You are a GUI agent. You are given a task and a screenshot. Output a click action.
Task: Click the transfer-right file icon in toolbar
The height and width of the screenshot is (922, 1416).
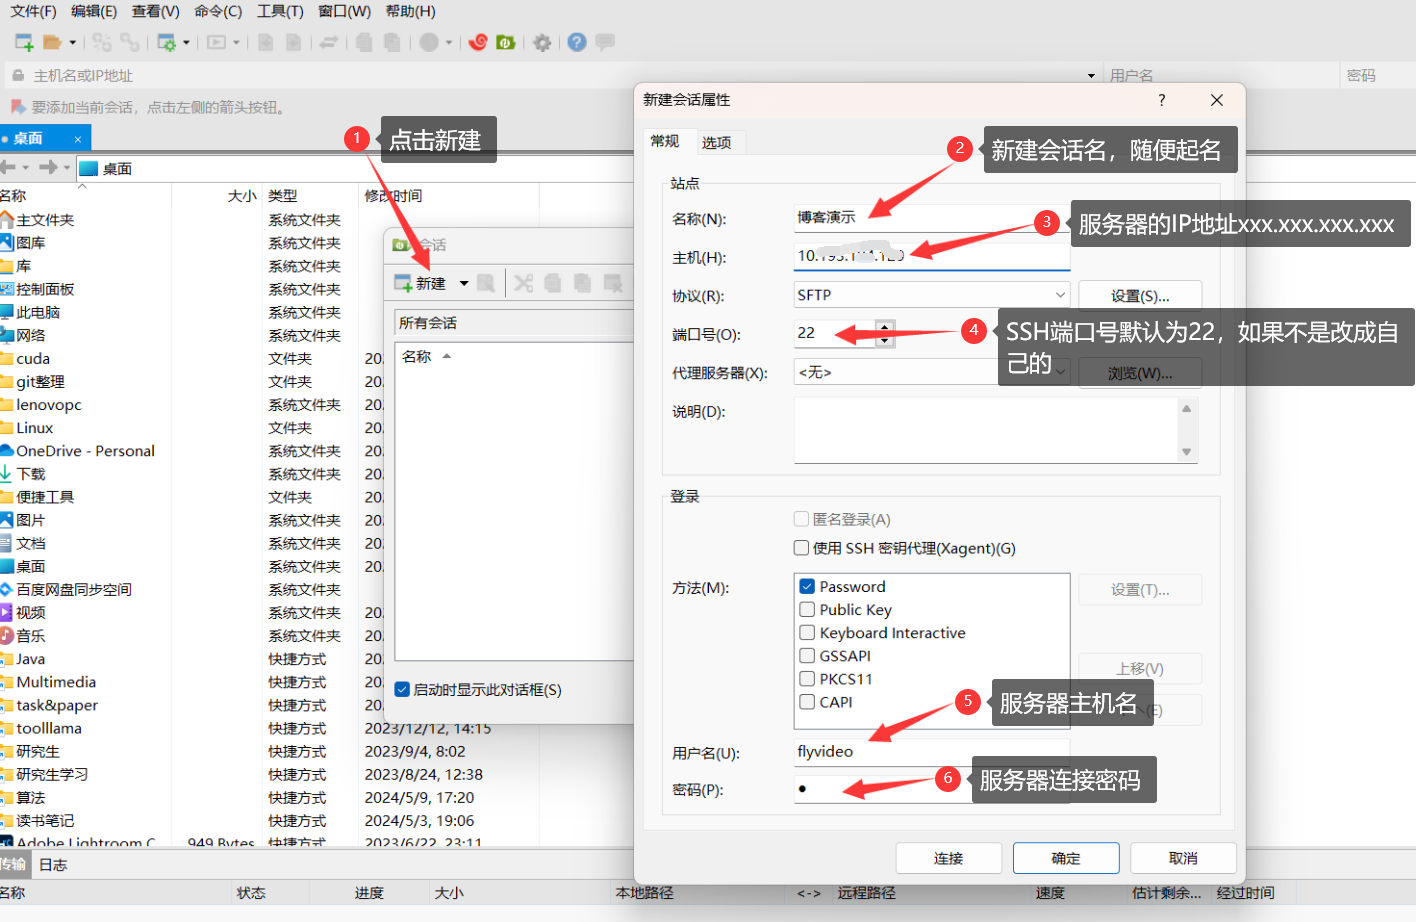tap(293, 42)
